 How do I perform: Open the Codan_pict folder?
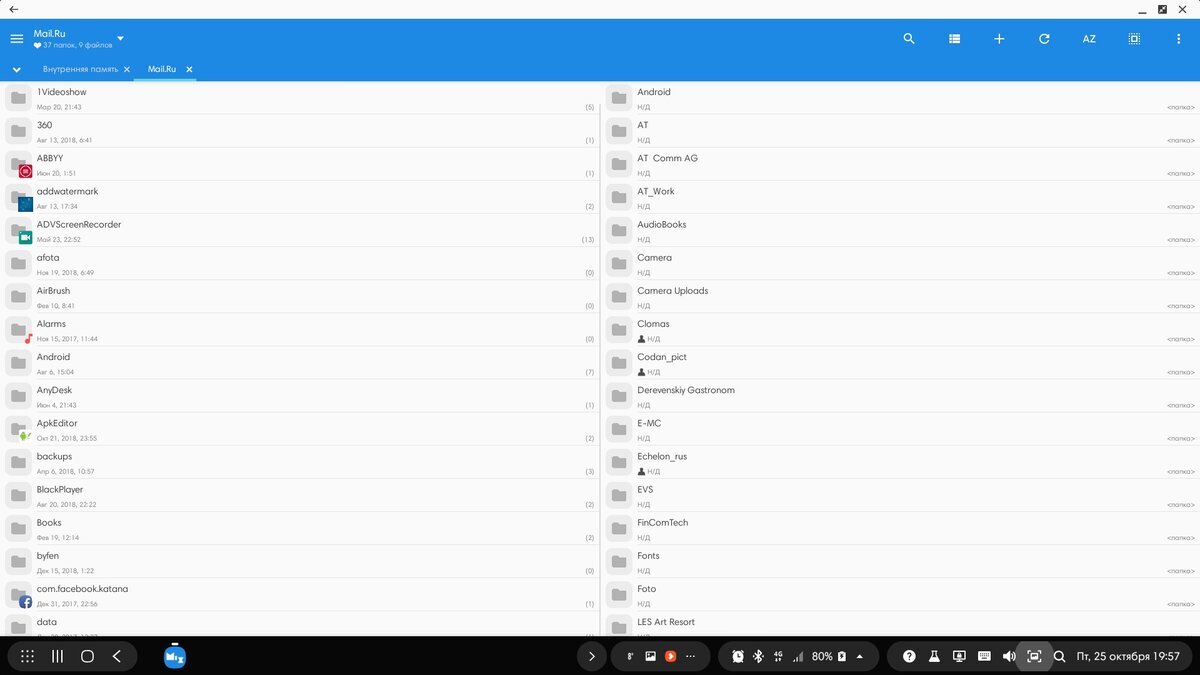900,363
